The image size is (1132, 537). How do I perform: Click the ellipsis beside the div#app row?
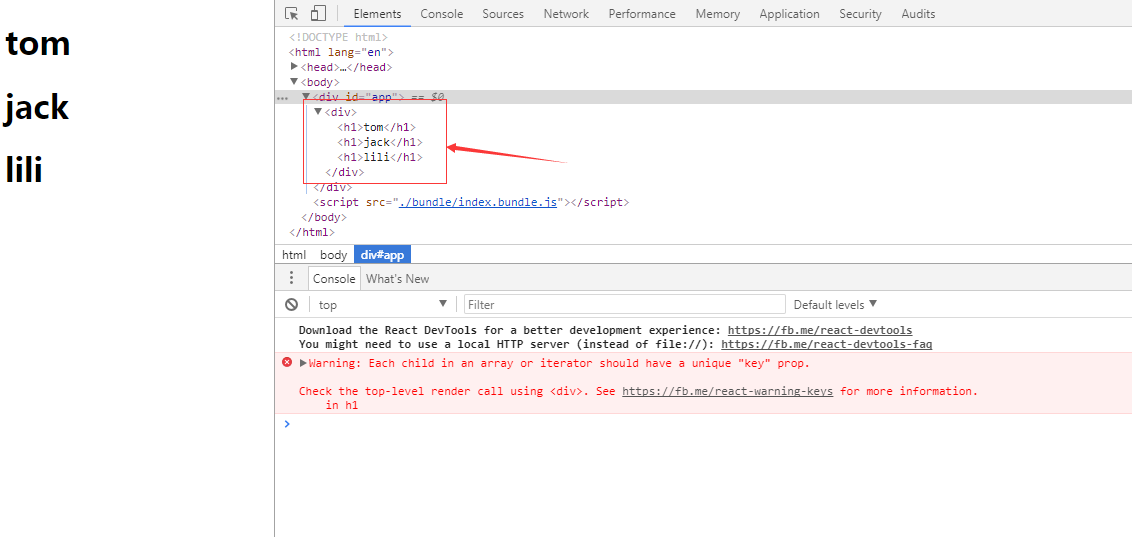282,97
